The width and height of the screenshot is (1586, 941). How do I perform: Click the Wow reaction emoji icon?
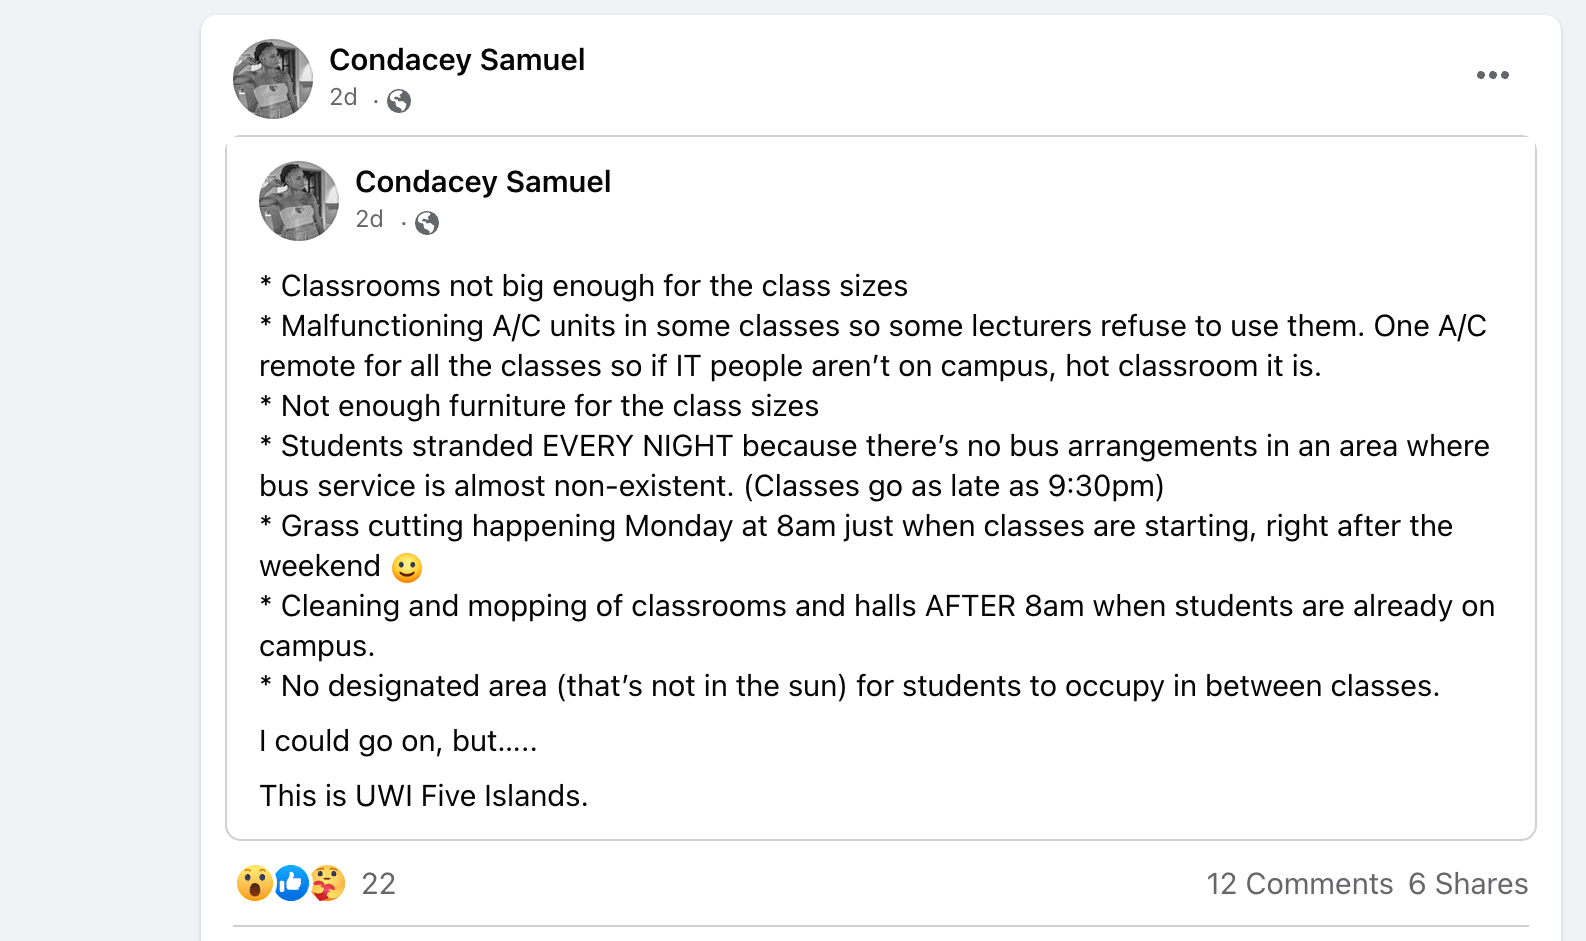(x=255, y=883)
